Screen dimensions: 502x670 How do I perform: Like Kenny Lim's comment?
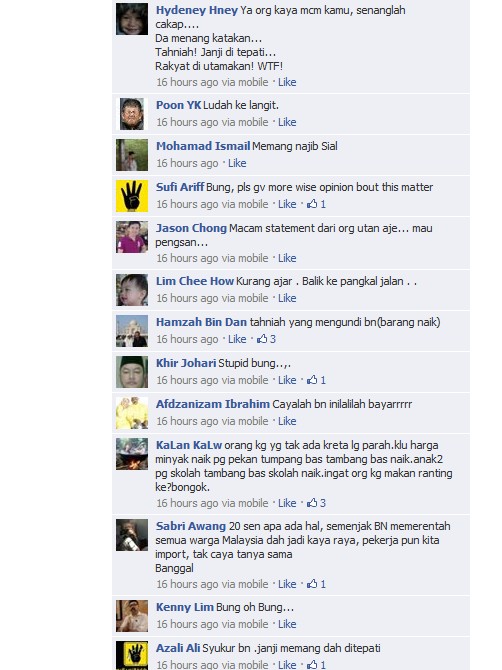pyautogui.click(x=287, y=624)
